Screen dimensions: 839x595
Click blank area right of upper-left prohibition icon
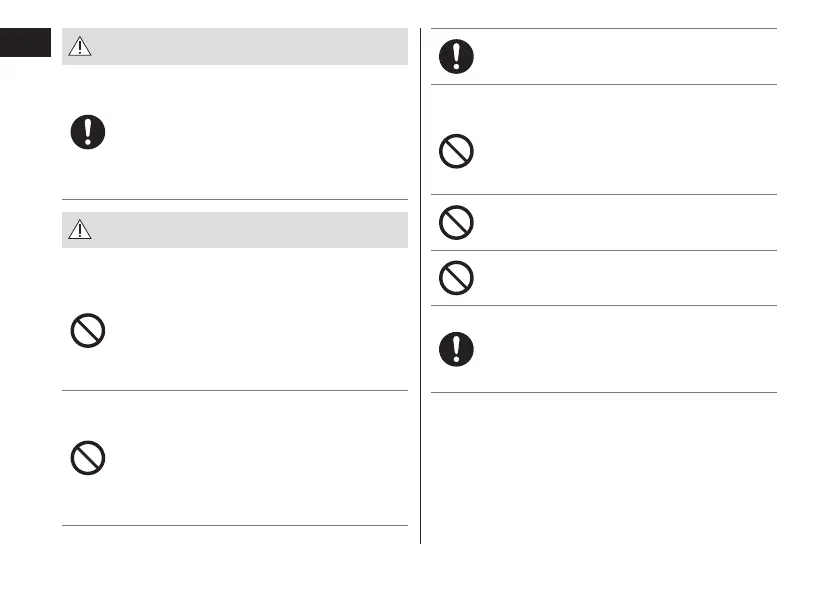pos(250,331)
